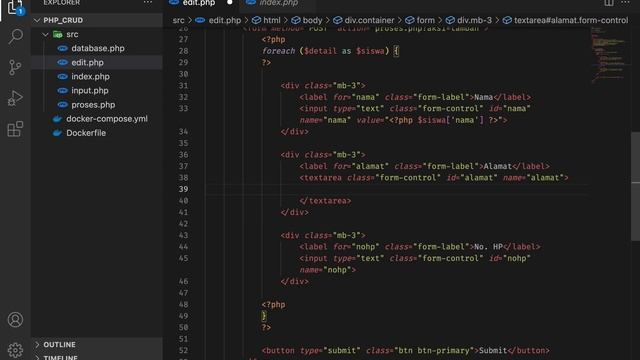Open the Extensions view icon
Viewport: 640px width, 360px height.
(x=15, y=129)
